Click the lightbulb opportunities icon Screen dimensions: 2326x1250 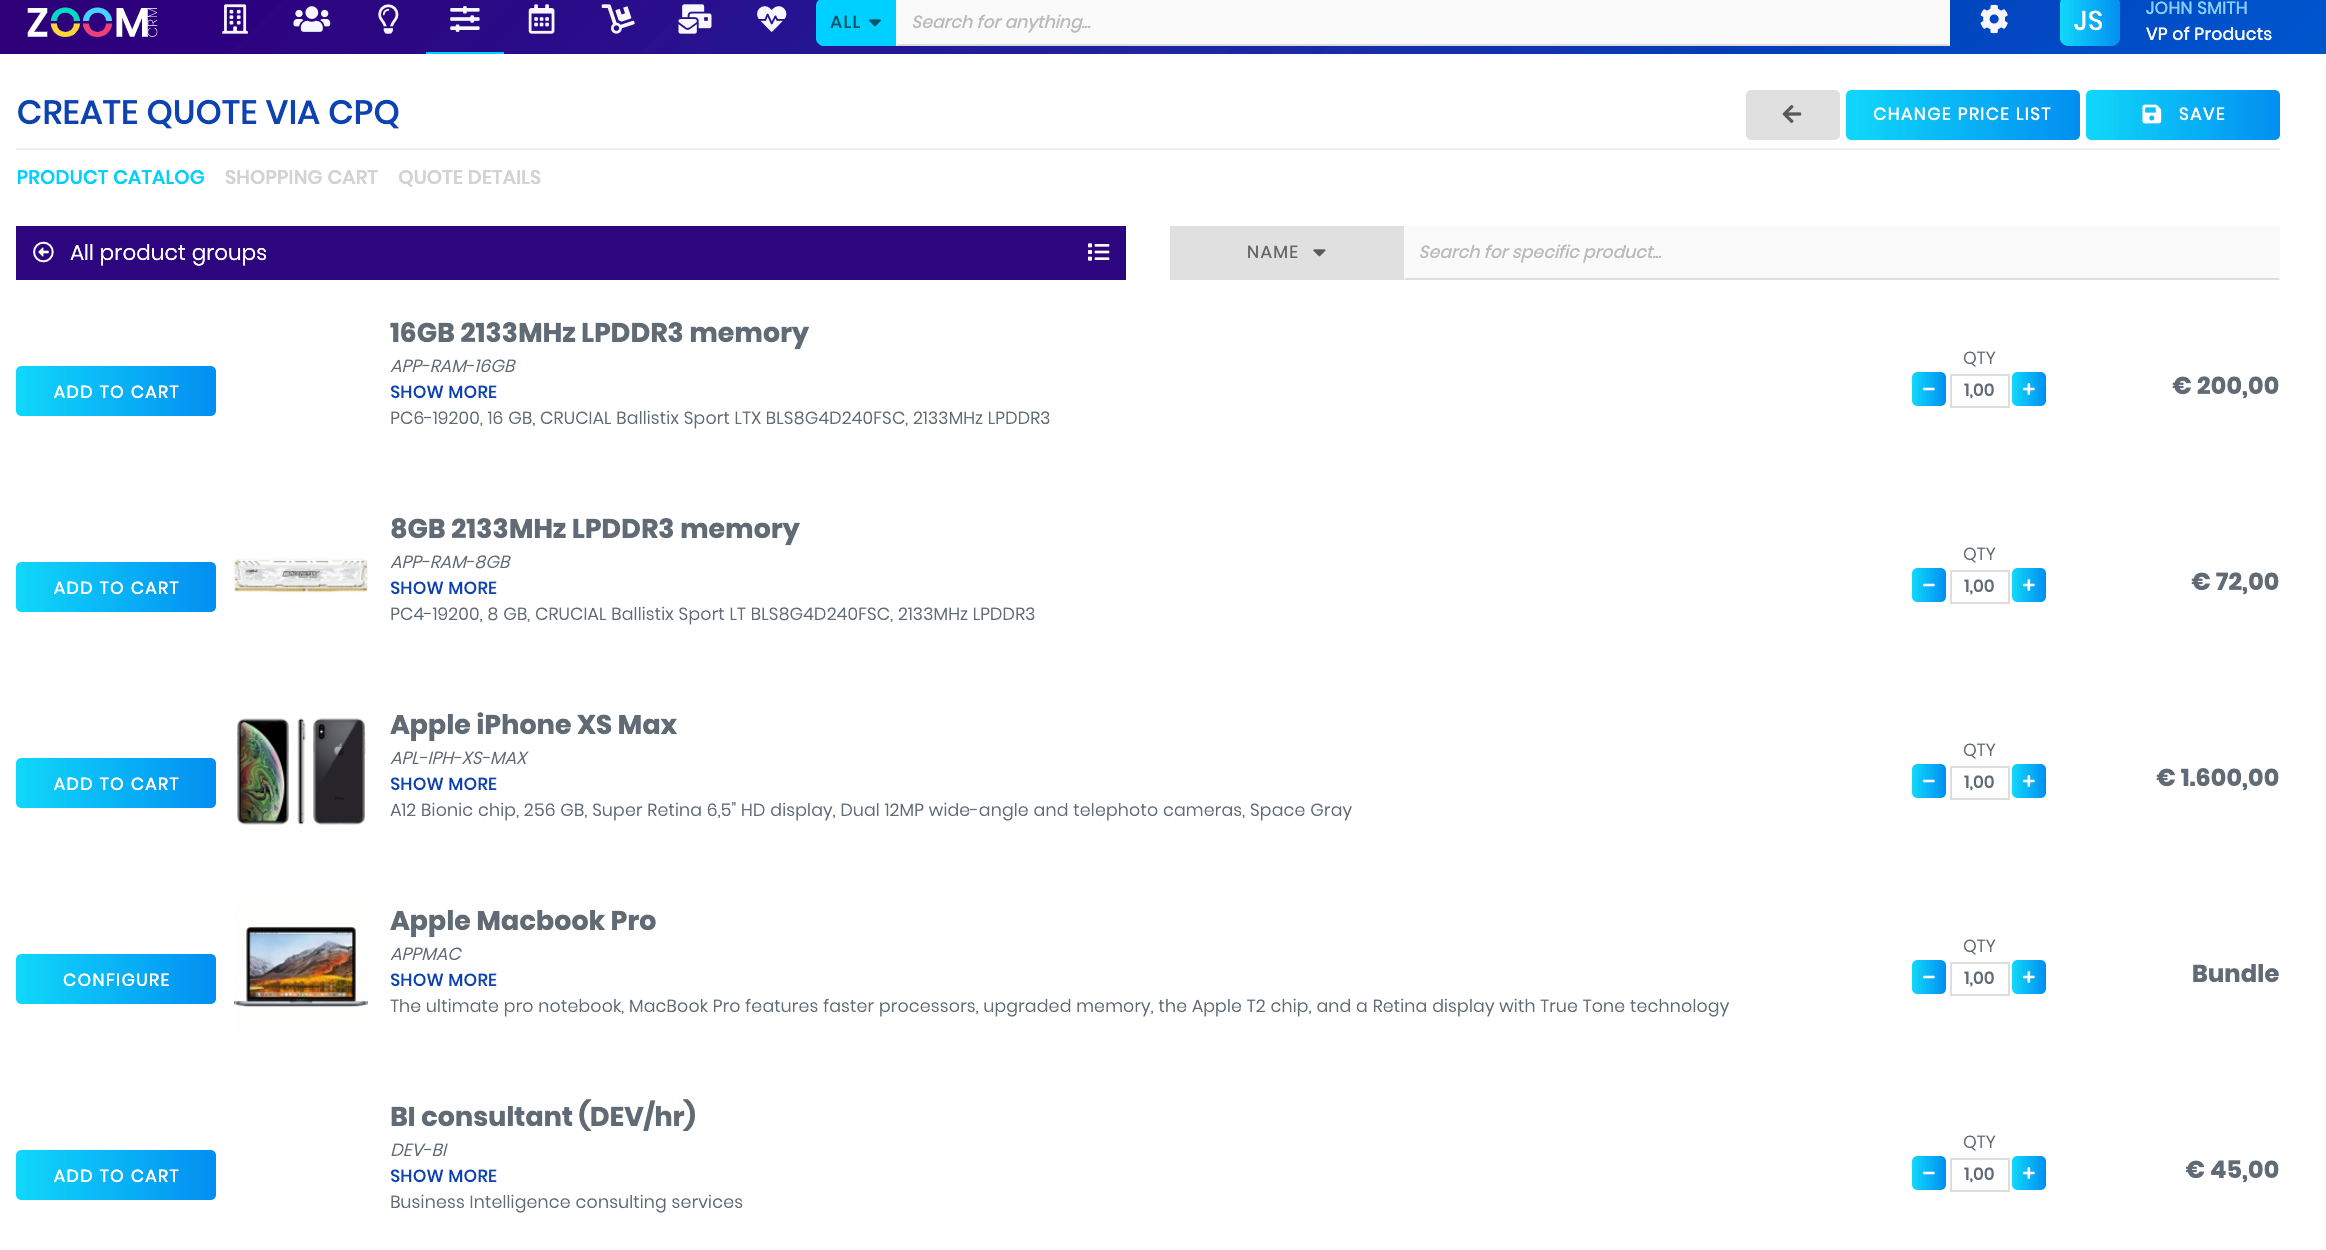[388, 20]
